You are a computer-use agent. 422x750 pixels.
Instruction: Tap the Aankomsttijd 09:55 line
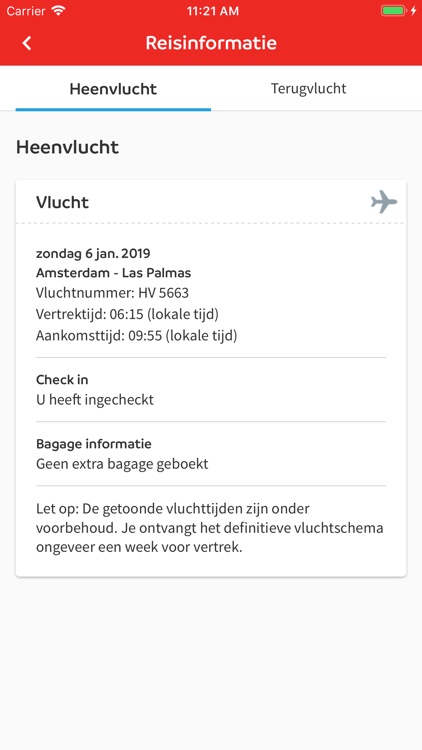136,336
